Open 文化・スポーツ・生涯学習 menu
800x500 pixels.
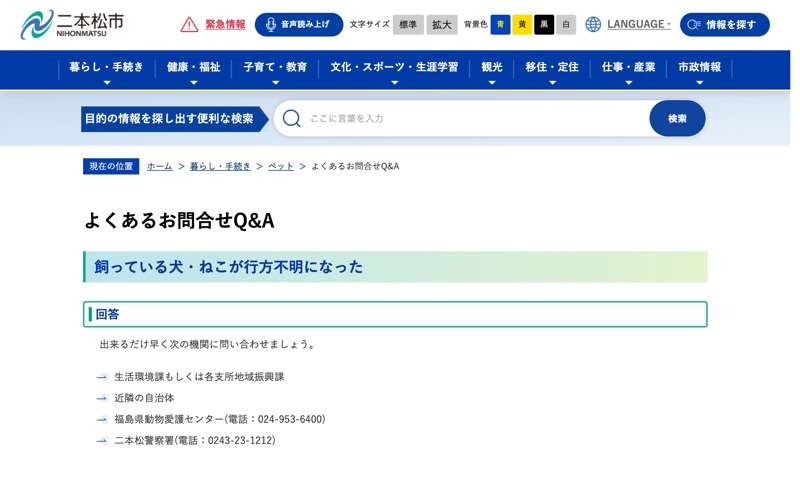point(394,67)
